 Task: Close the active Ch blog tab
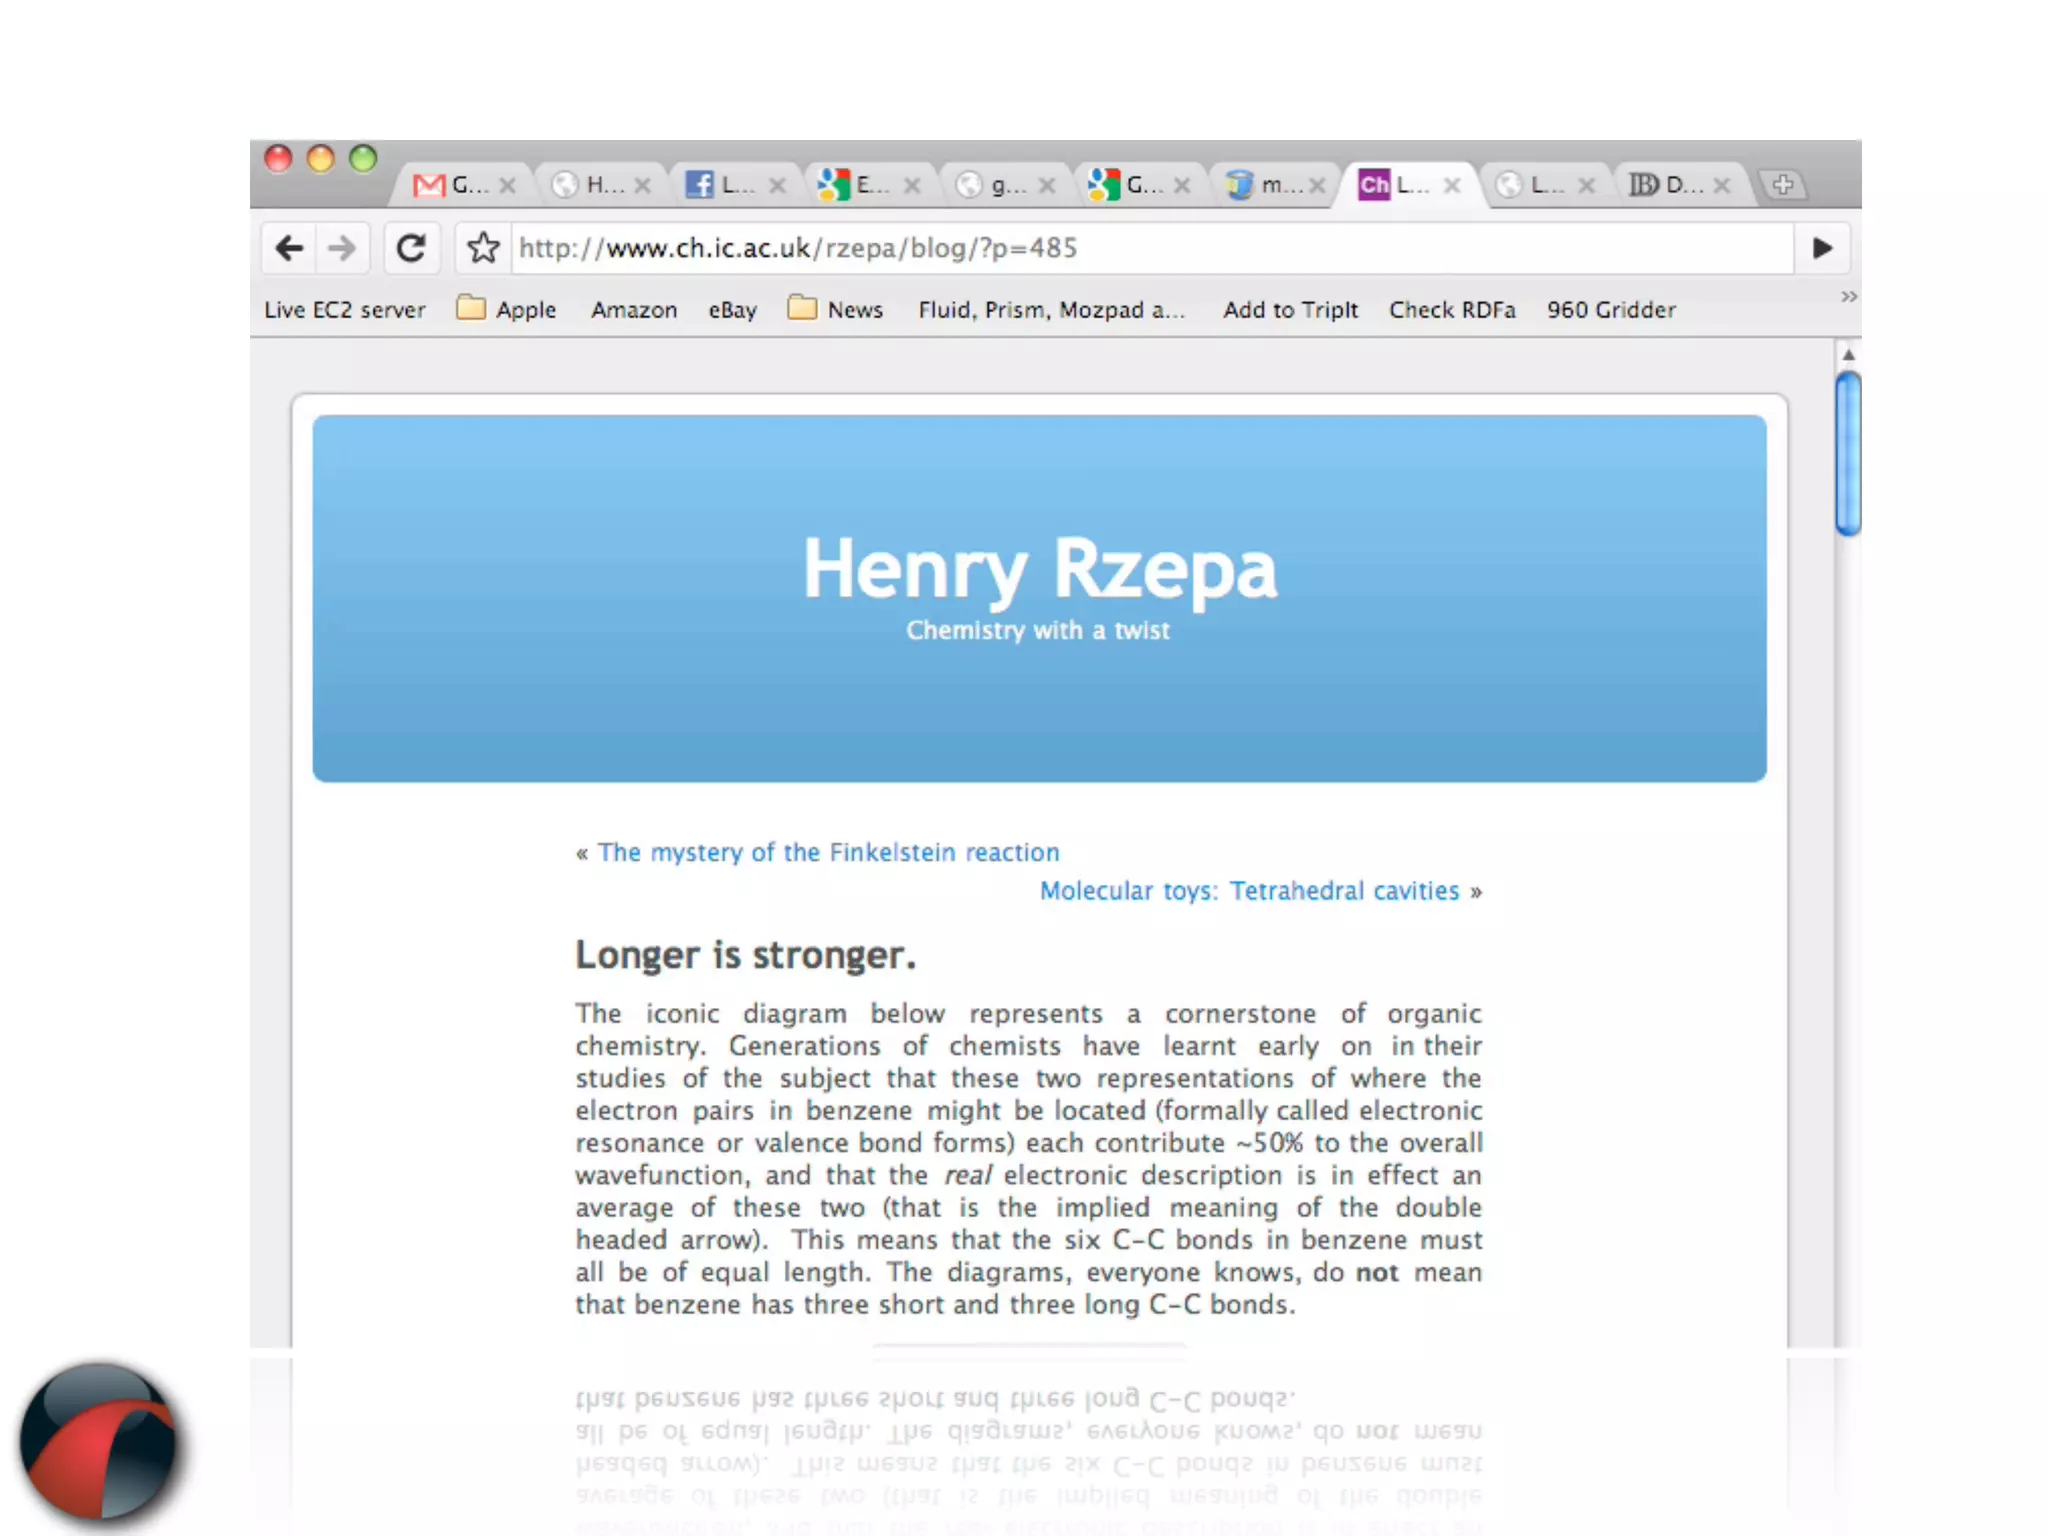(x=1453, y=185)
